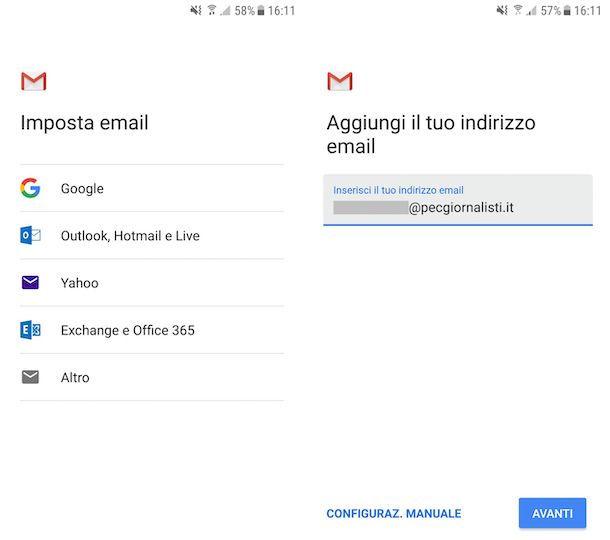610x540 pixels.
Task: Click Gmail logo above Aggiungi il tuo indirizzo
Action: point(340,81)
